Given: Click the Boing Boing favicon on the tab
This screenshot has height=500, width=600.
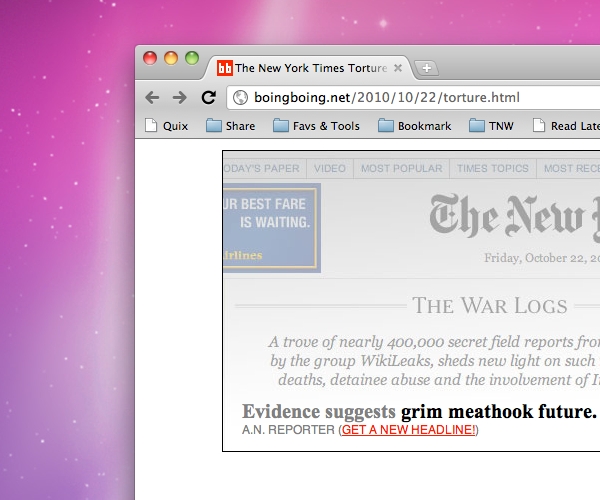Looking at the screenshot, I should coord(225,68).
